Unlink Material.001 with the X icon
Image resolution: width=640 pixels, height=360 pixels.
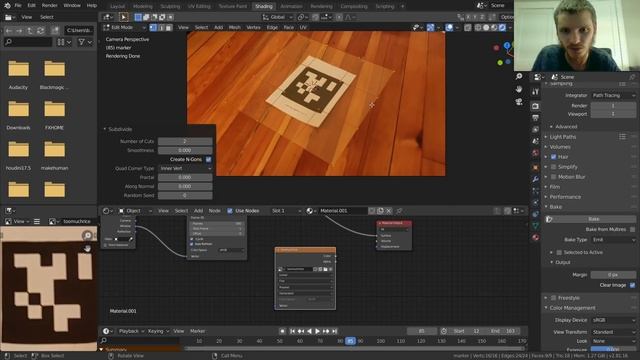click(389, 211)
